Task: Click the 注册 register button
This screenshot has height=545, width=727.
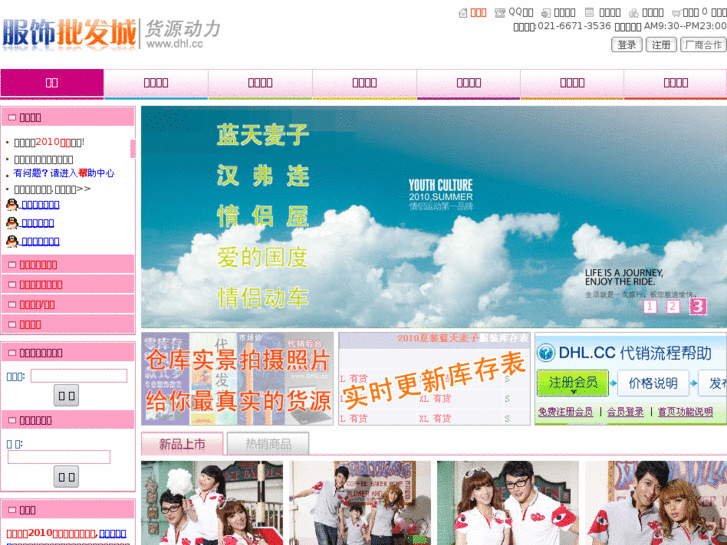Action: tap(661, 45)
